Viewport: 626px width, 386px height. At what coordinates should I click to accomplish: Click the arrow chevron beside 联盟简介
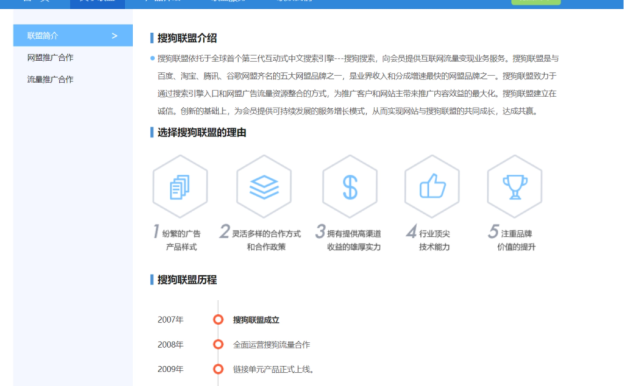click(115, 36)
